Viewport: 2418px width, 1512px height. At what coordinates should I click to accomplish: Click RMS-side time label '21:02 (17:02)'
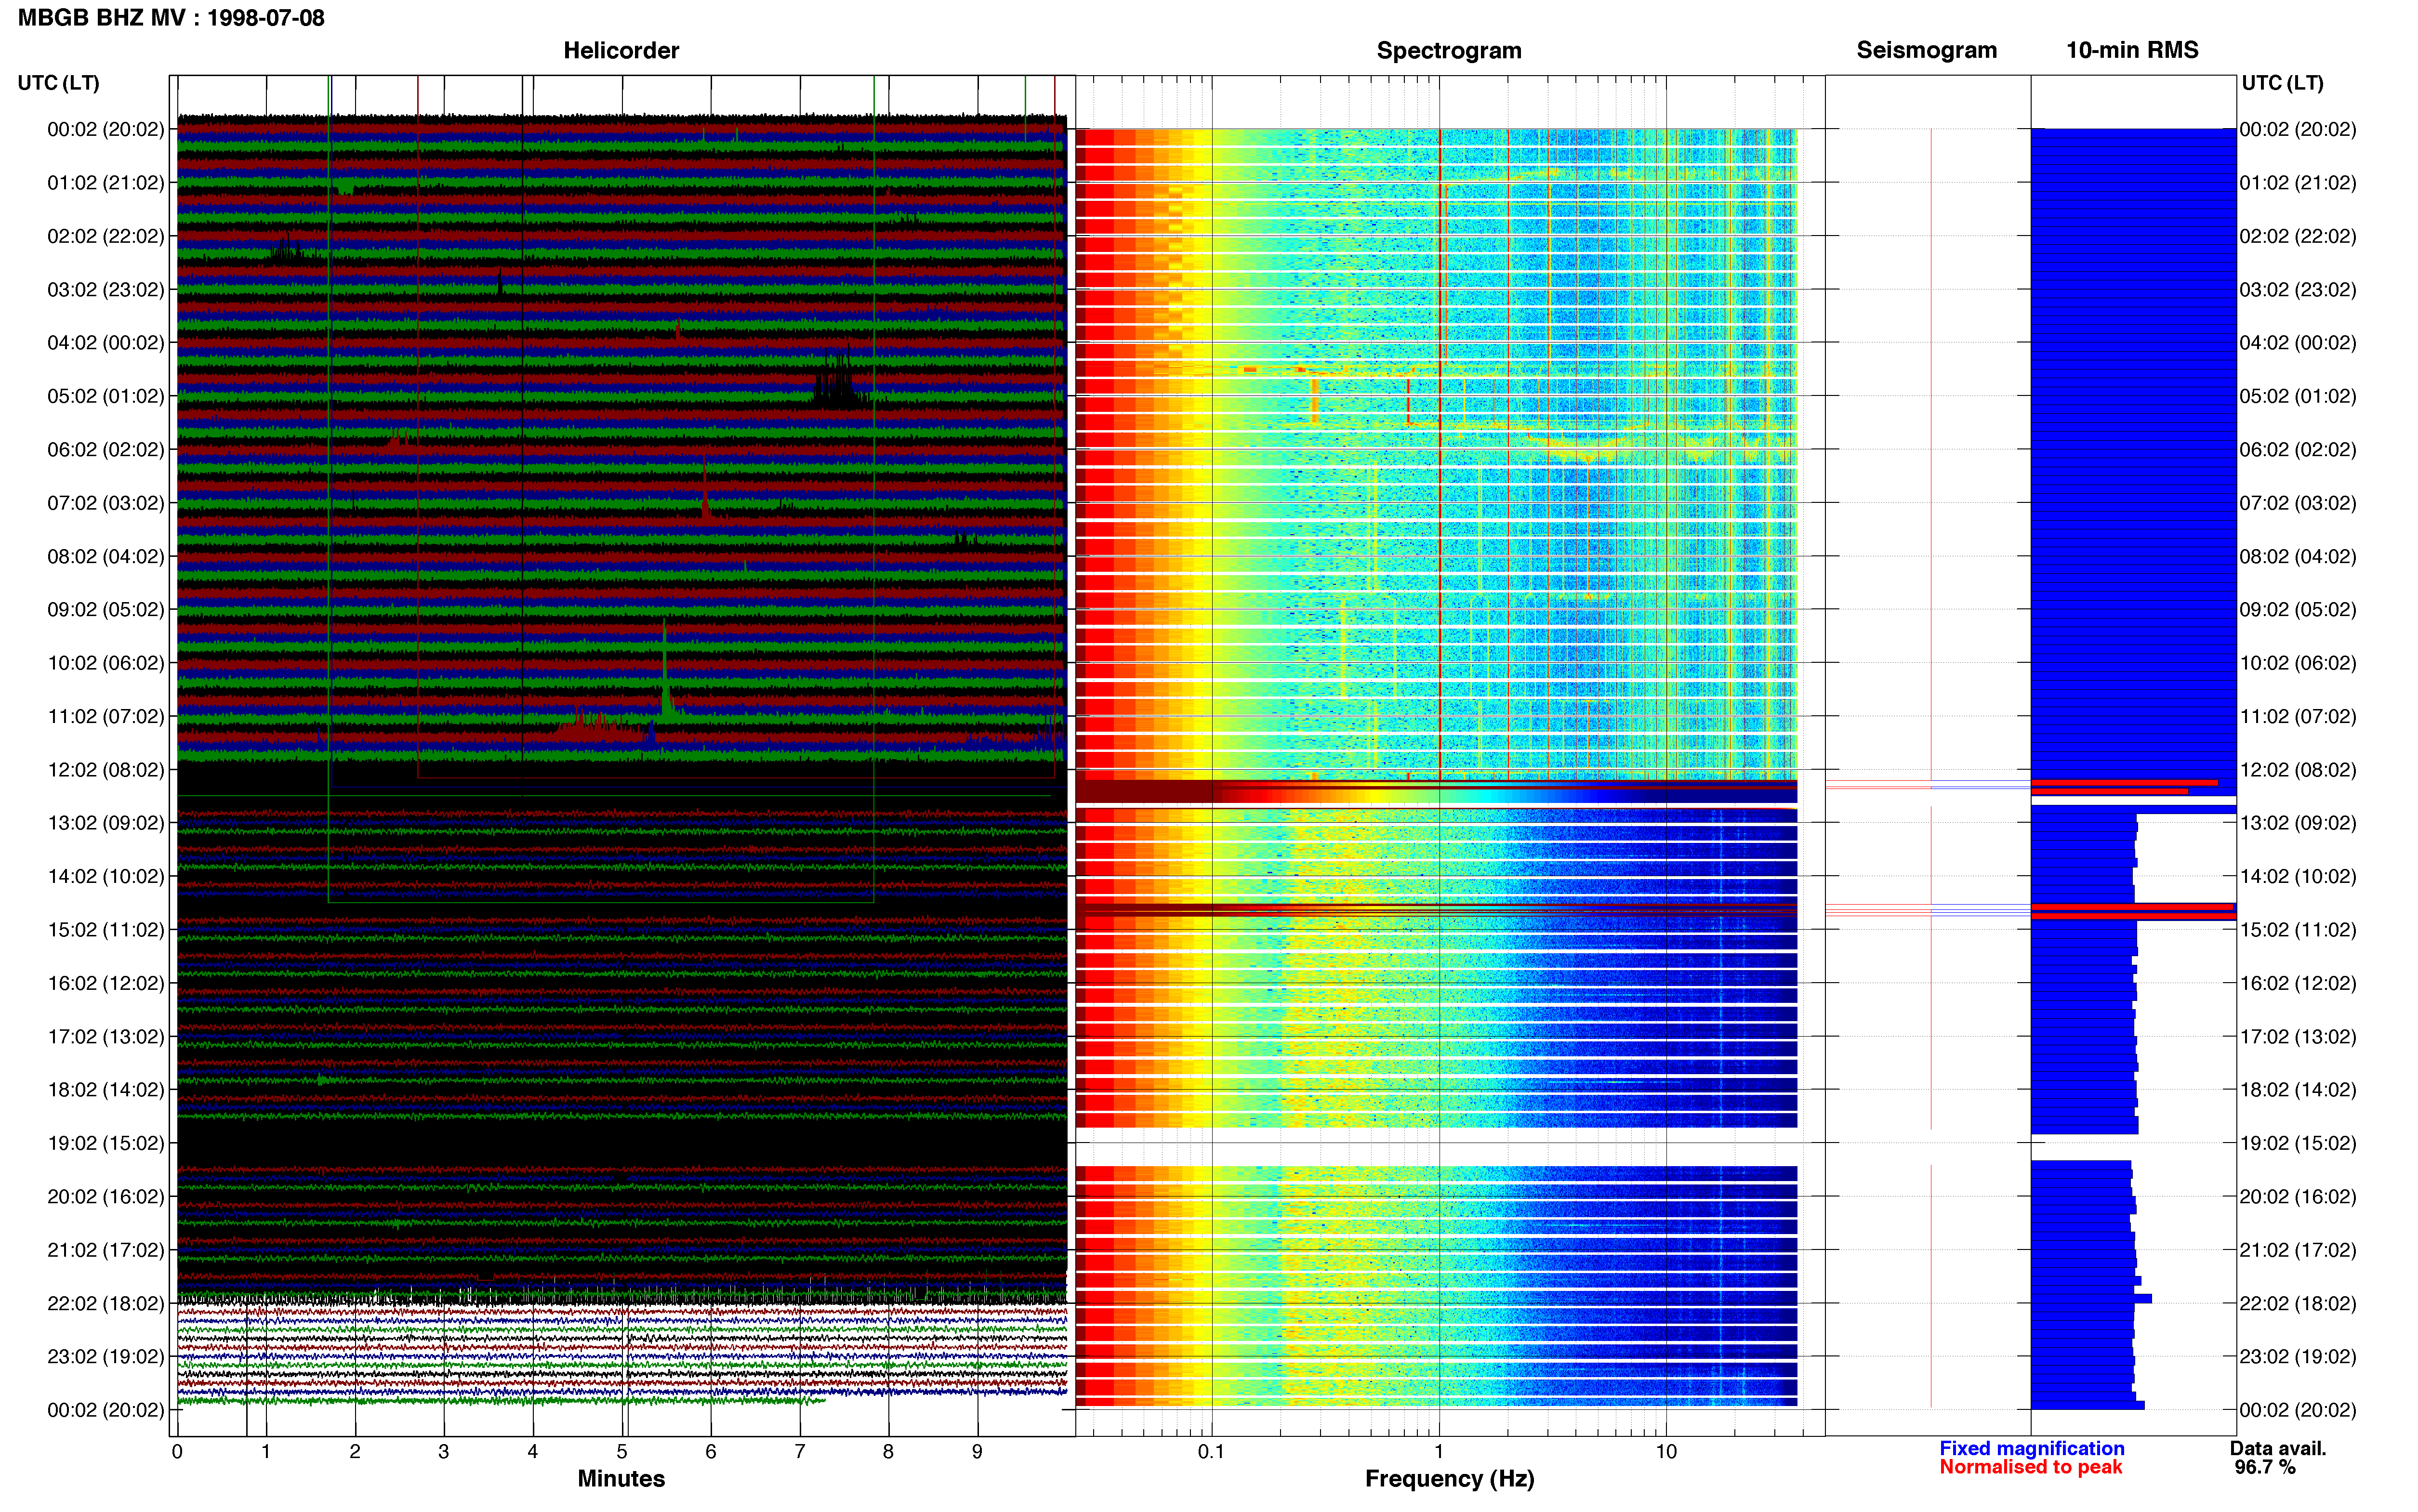click(2298, 1250)
